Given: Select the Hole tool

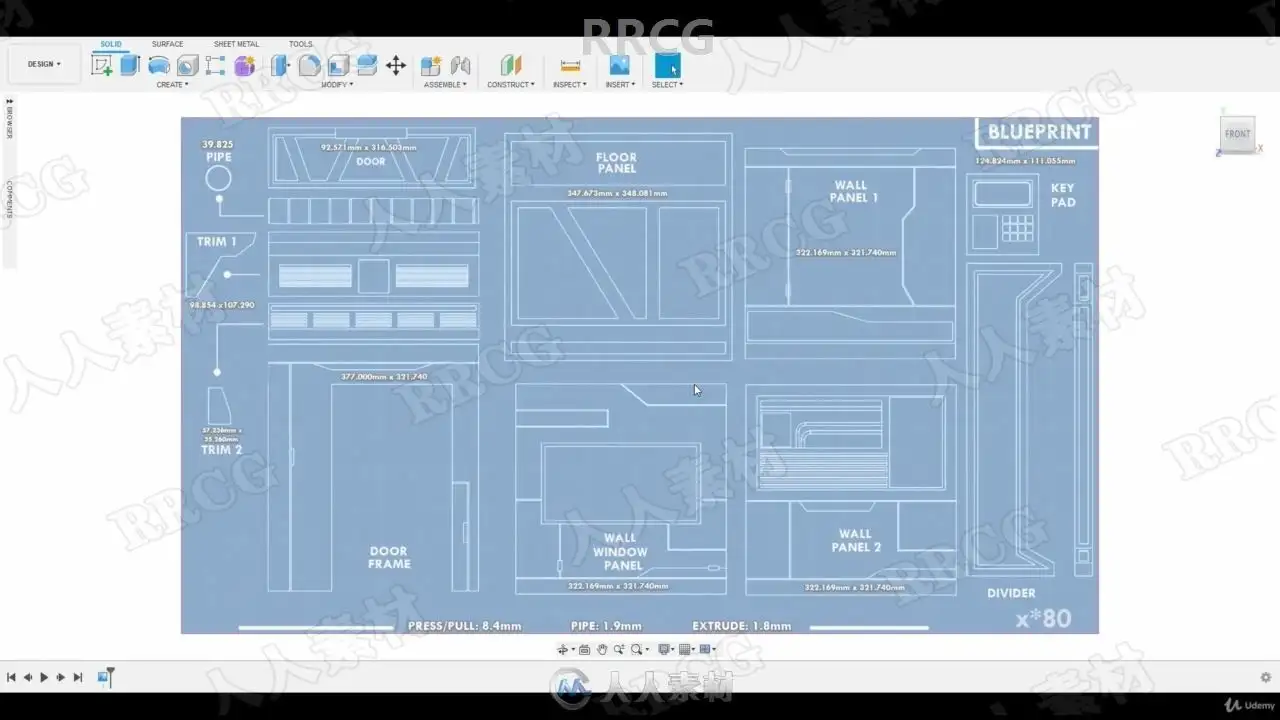Looking at the screenshot, I should [x=187, y=66].
